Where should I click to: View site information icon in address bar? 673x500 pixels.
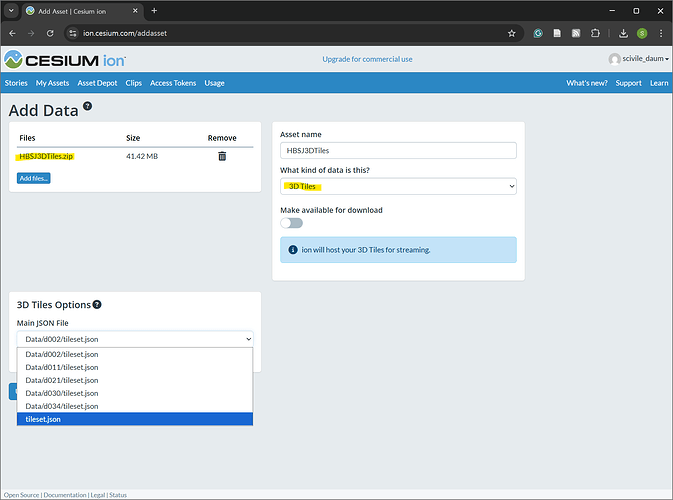click(x=73, y=33)
